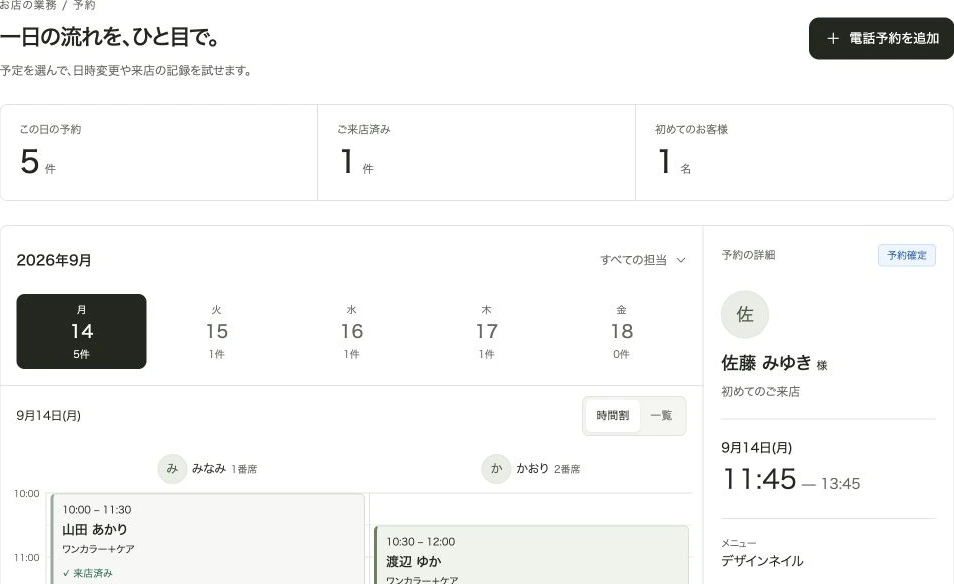The image size is (954, 584).
Task: Click the 電話予約を追加 button
Action: click(x=881, y=38)
